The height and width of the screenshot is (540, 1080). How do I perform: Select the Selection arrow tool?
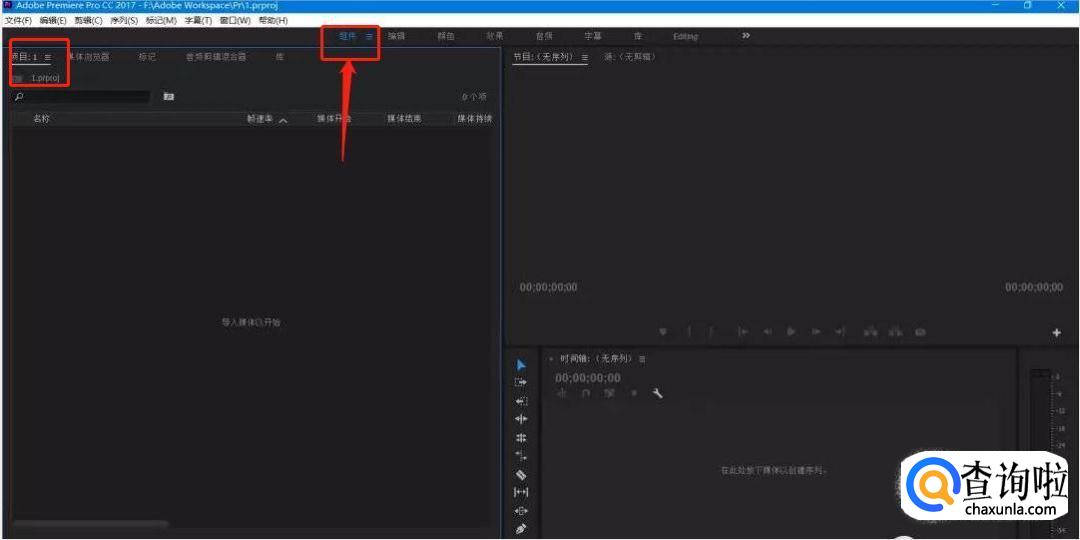pos(521,365)
